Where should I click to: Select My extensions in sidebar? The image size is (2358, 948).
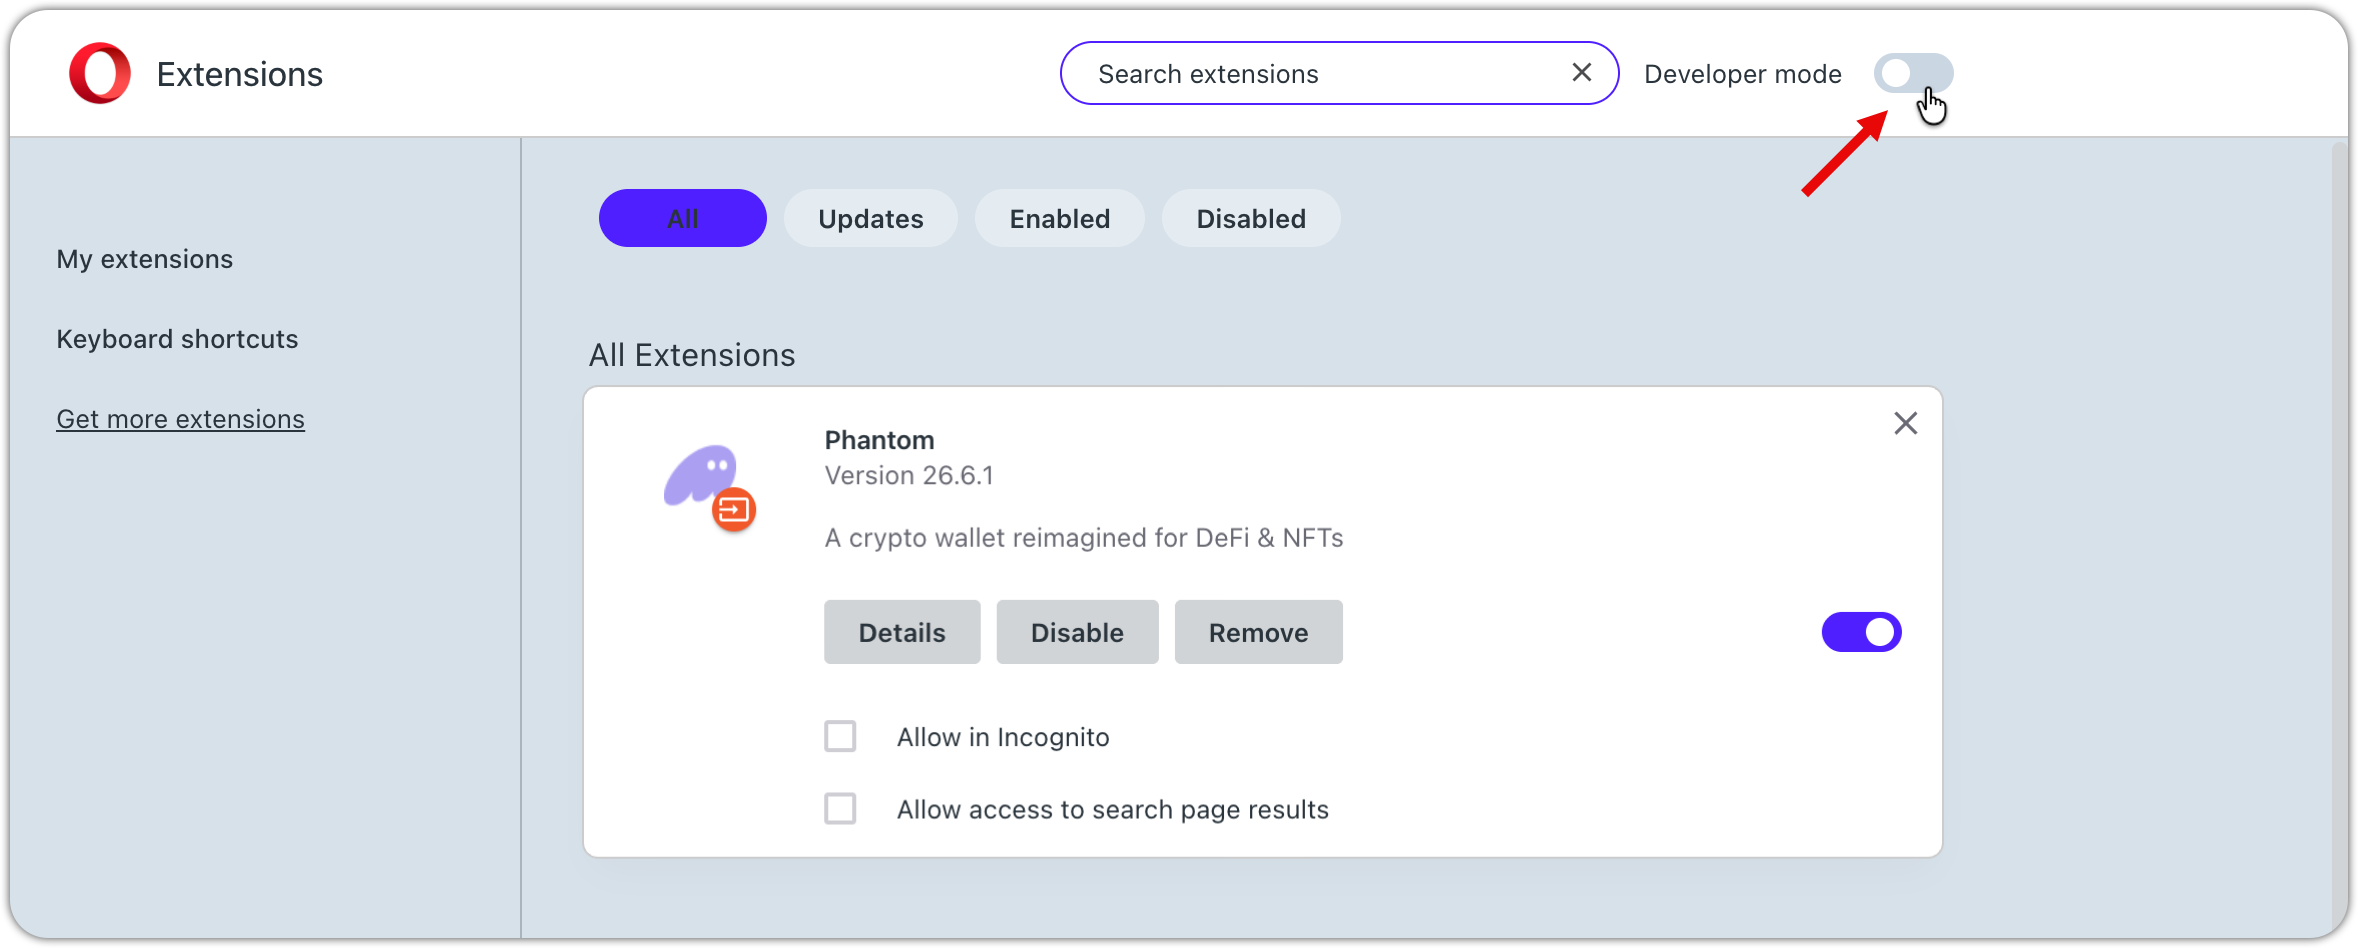144,259
